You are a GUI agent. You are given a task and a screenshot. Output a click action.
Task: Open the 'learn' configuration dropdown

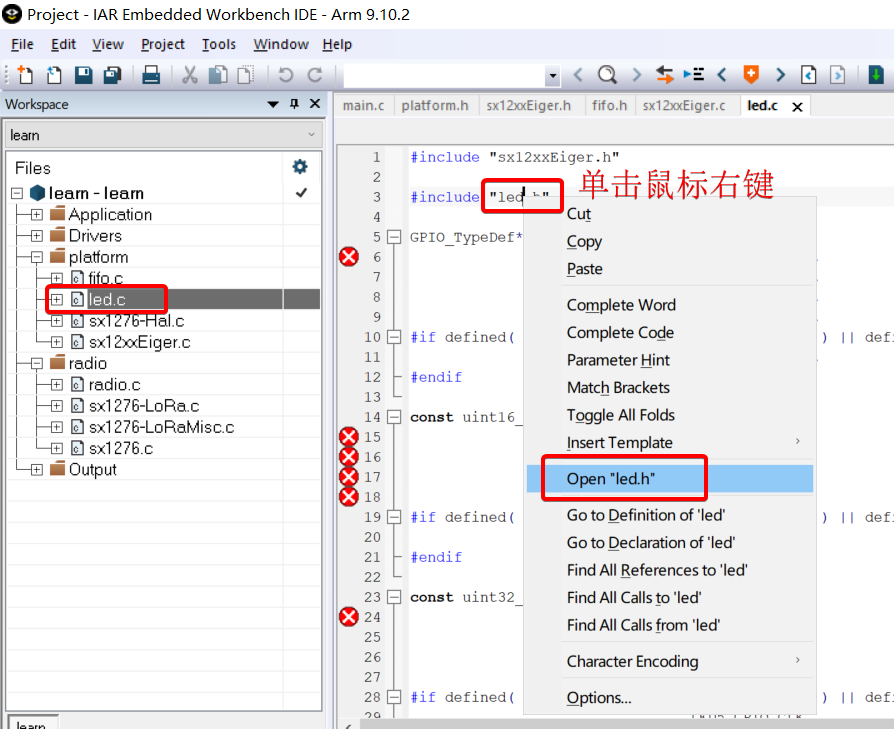311,135
